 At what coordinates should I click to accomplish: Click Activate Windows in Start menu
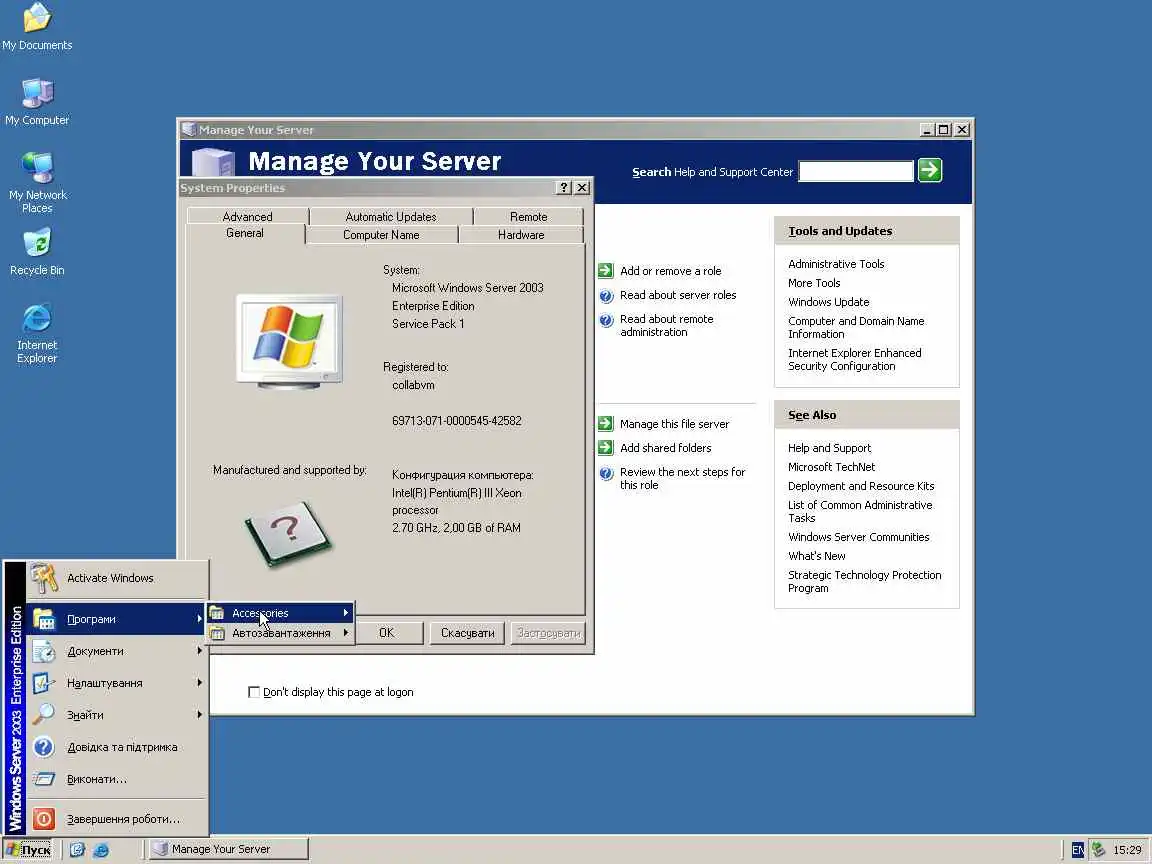coord(118,578)
